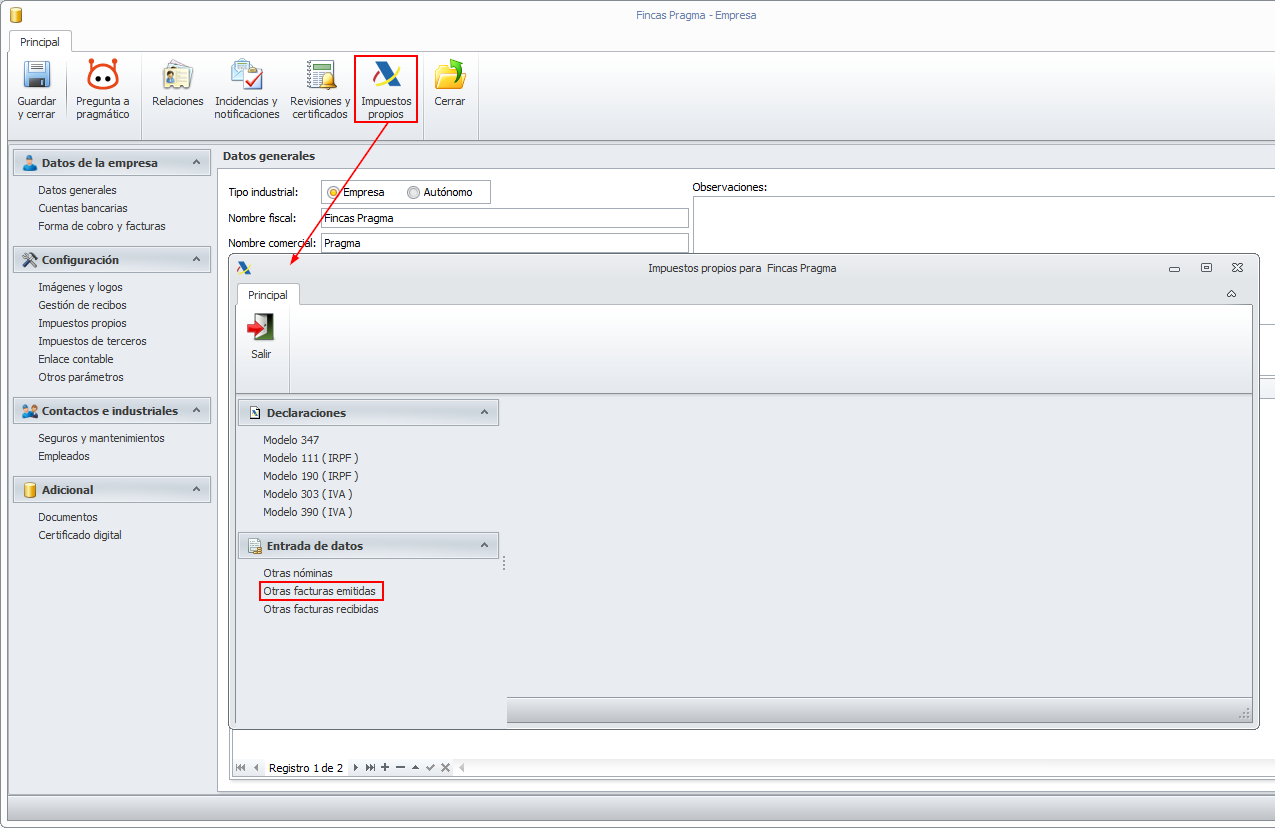Go to next record in navigator
This screenshot has height=828, width=1275.
click(355, 768)
